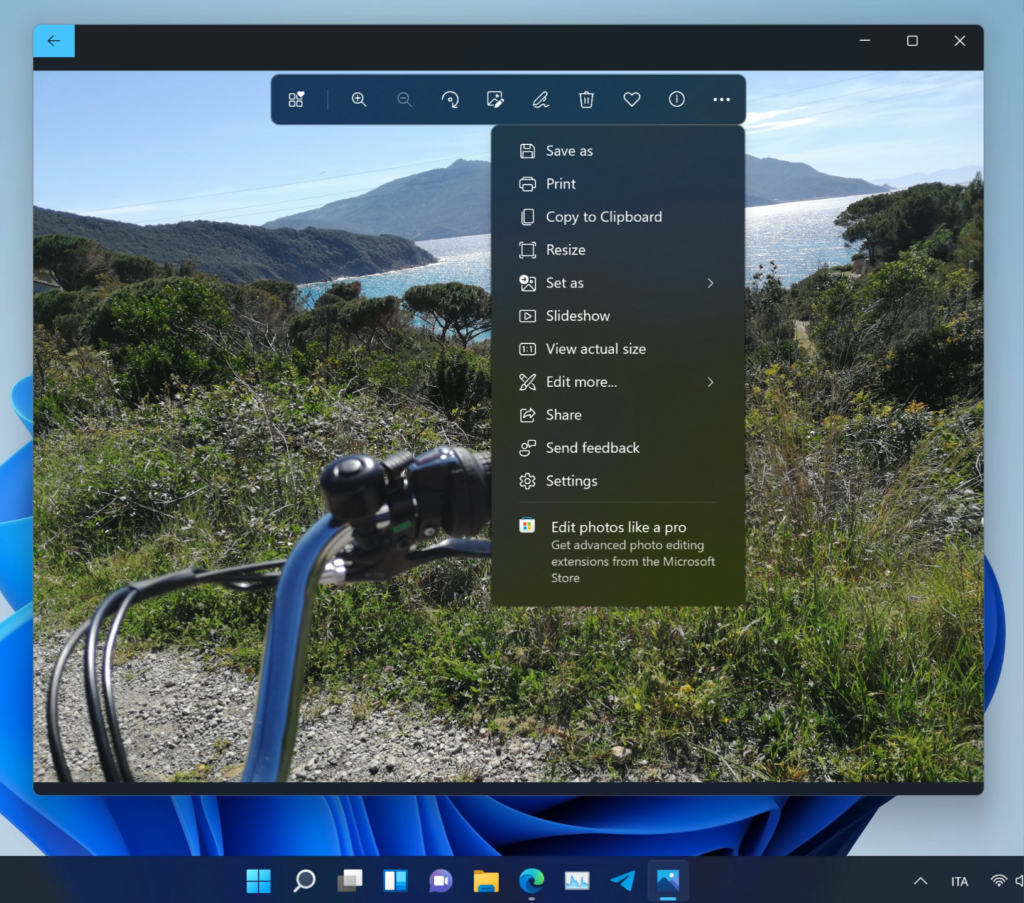View photo file information
Image resolution: width=1024 pixels, height=903 pixels.
676,99
